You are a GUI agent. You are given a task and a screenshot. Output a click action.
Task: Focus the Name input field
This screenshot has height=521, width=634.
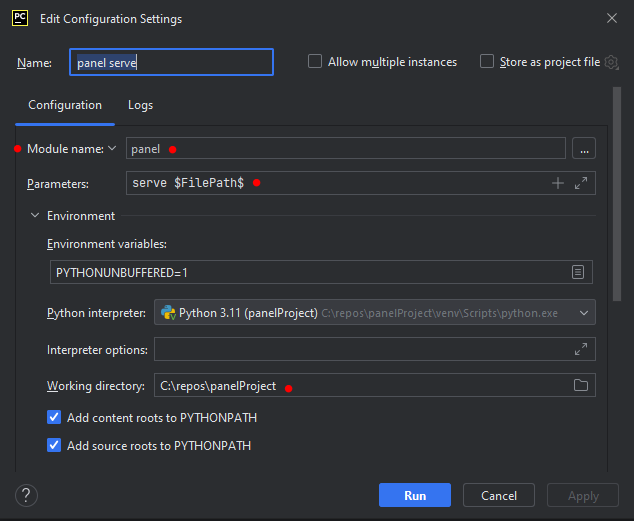click(x=171, y=62)
